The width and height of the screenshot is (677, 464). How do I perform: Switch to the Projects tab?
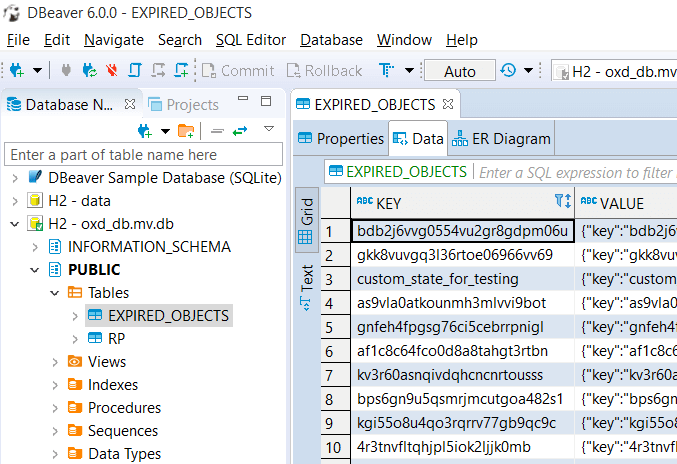tap(183, 104)
